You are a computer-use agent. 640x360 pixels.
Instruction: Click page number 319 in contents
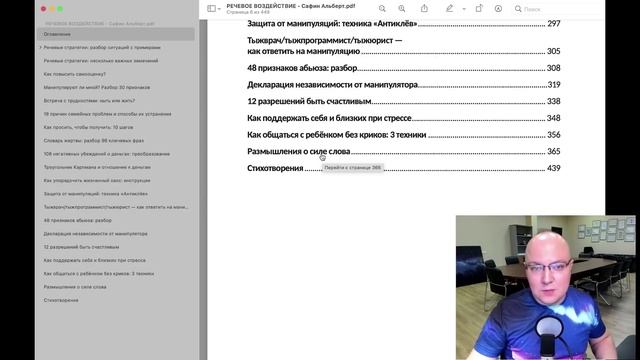tap(554, 84)
